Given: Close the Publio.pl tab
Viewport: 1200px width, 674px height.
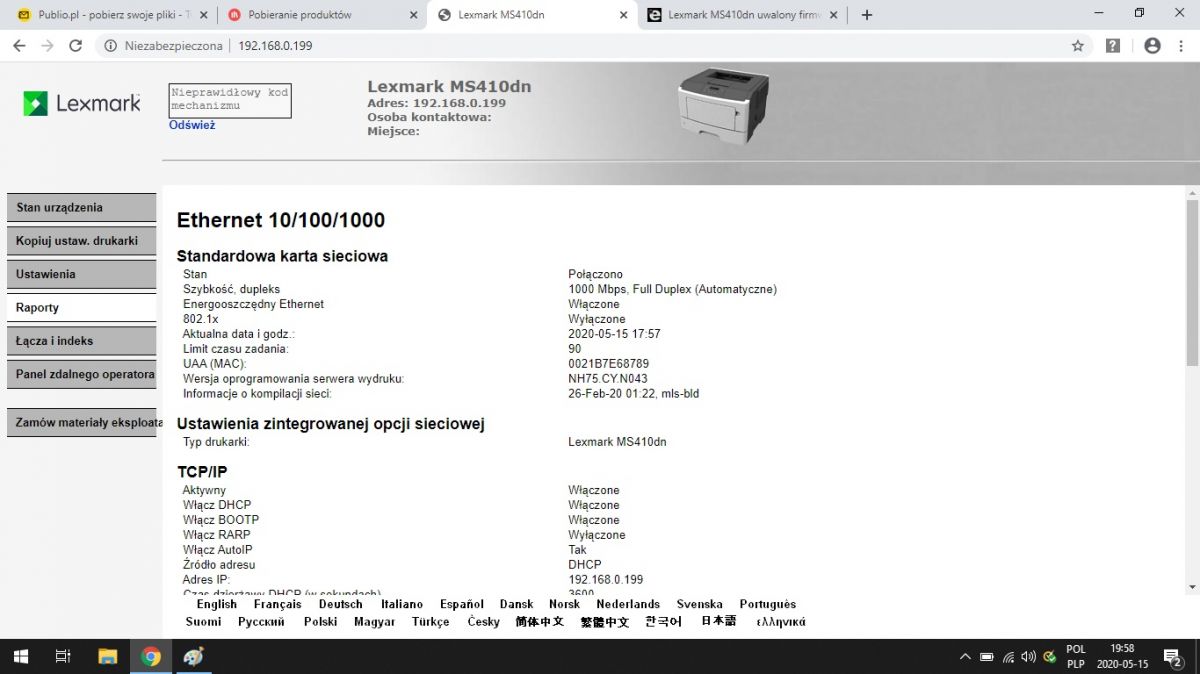Looking at the screenshot, I should (204, 15).
